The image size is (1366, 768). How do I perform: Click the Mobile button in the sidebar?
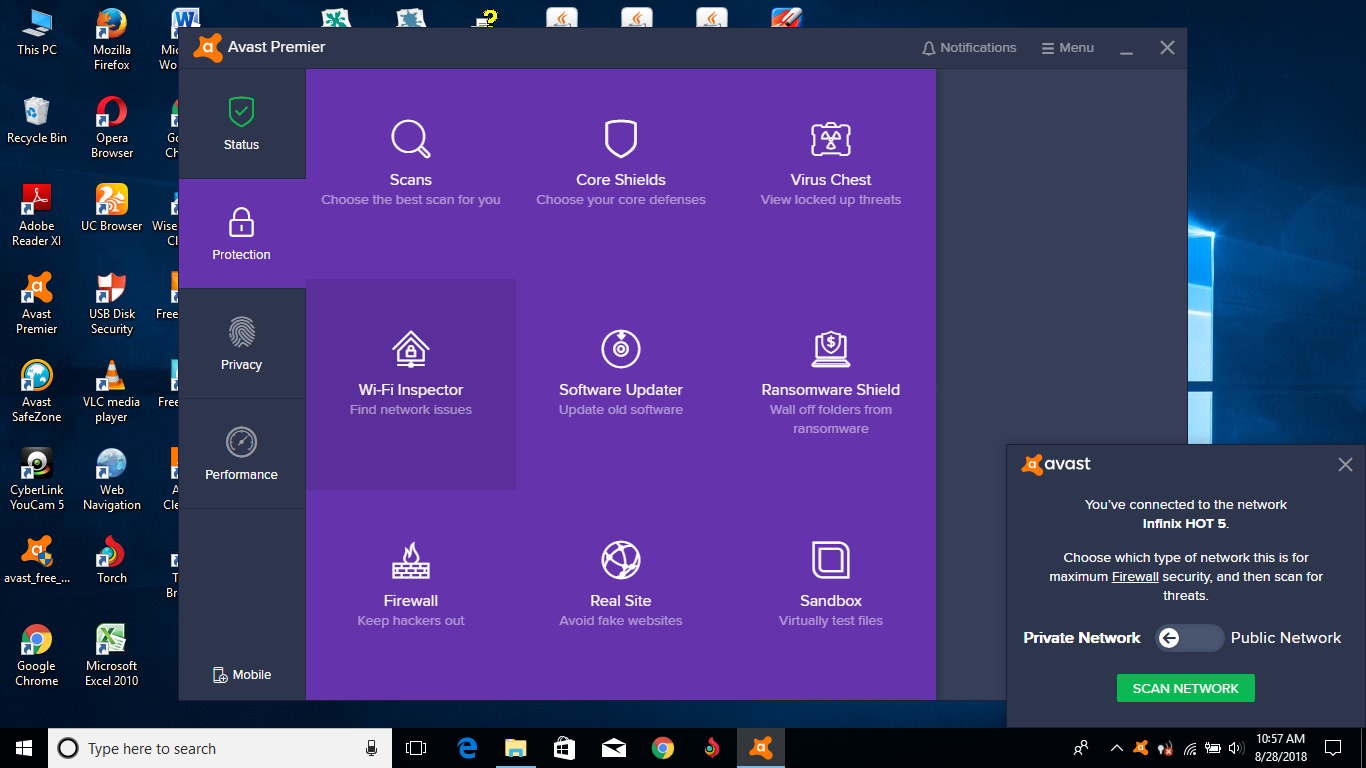coord(242,675)
